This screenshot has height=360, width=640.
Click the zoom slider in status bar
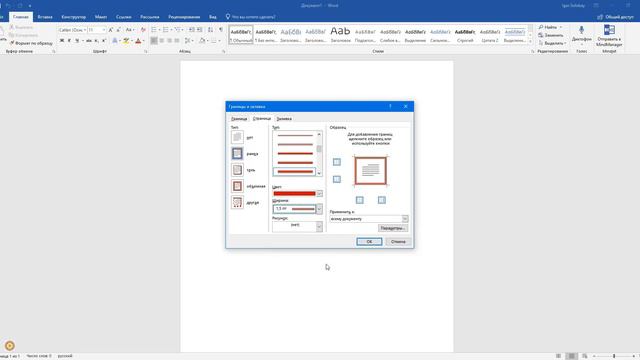(614, 356)
